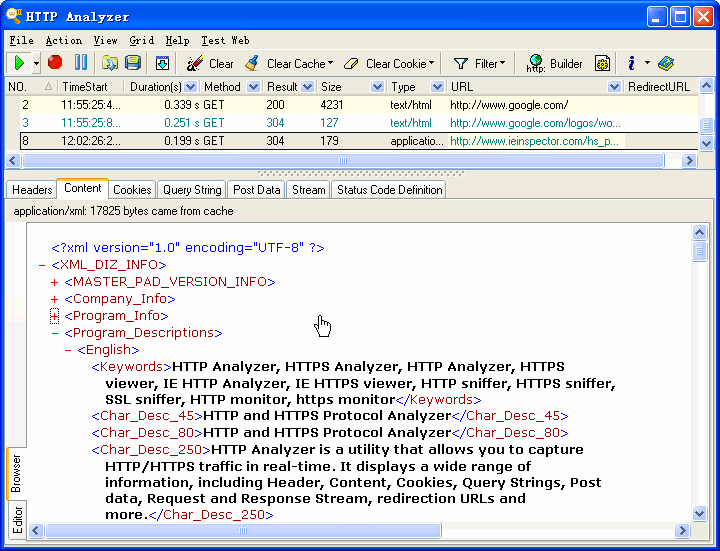This screenshot has width=720, height=551.
Task: Click the red Stop capture button
Action: click(55, 63)
